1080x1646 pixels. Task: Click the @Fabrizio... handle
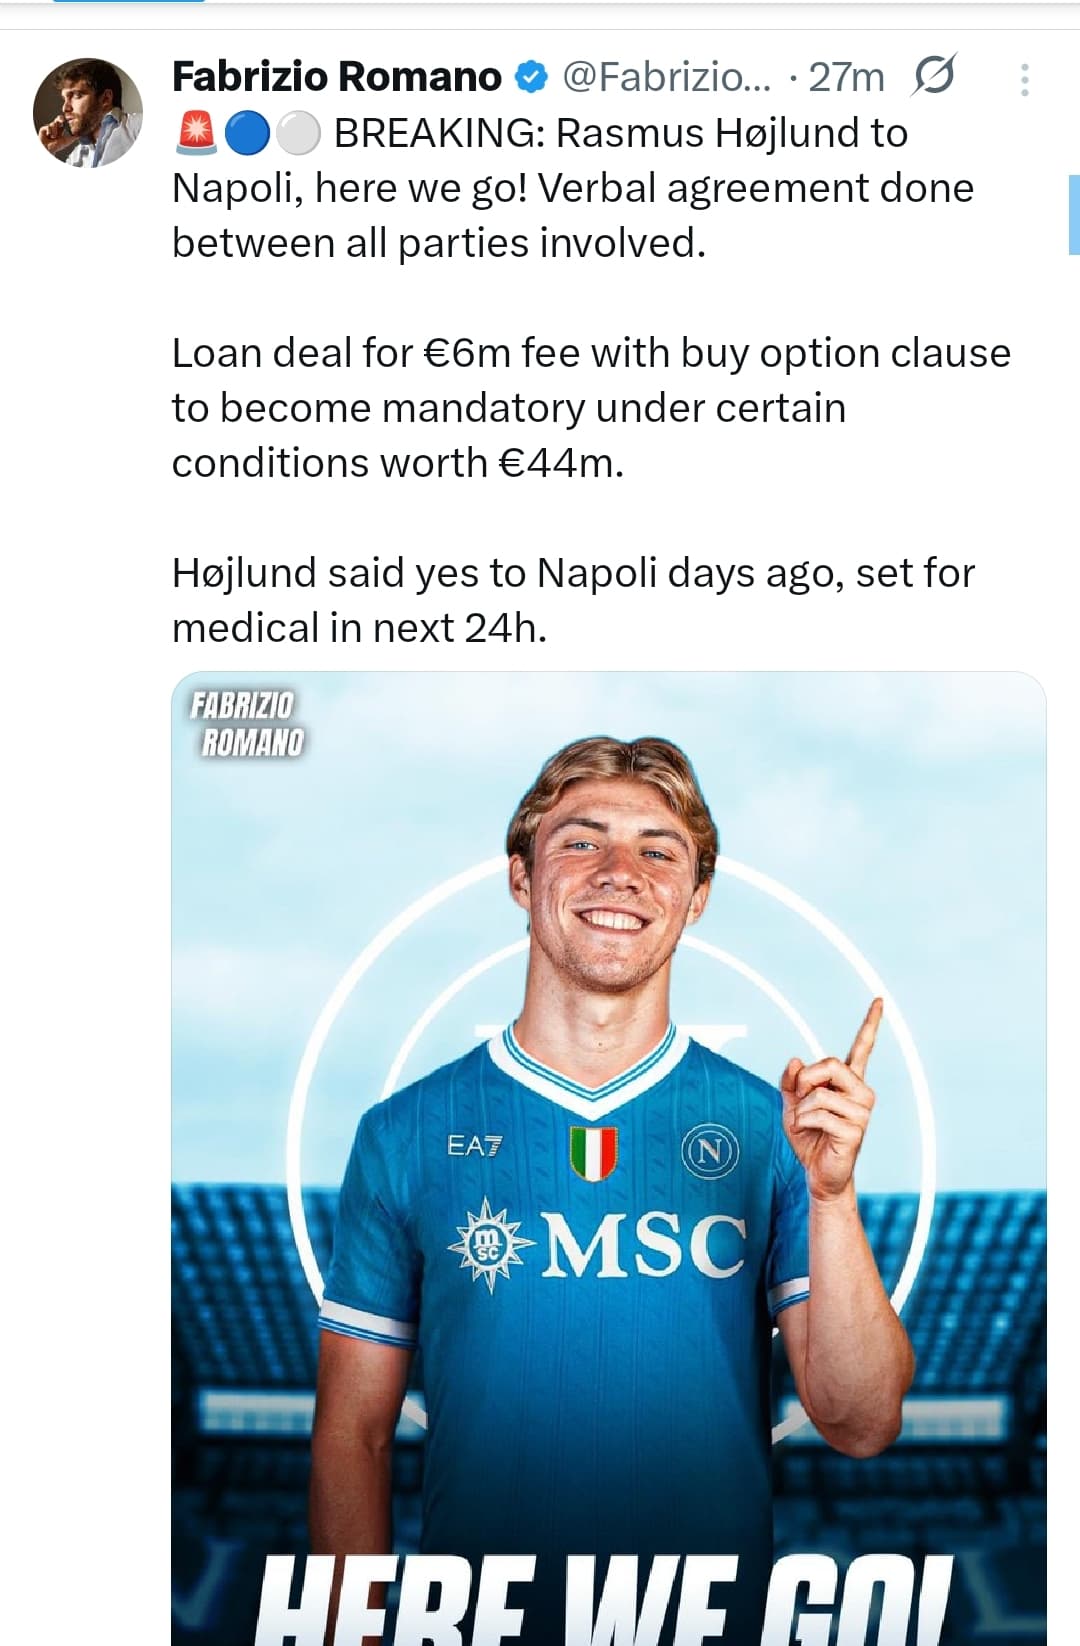(x=667, y=77)
